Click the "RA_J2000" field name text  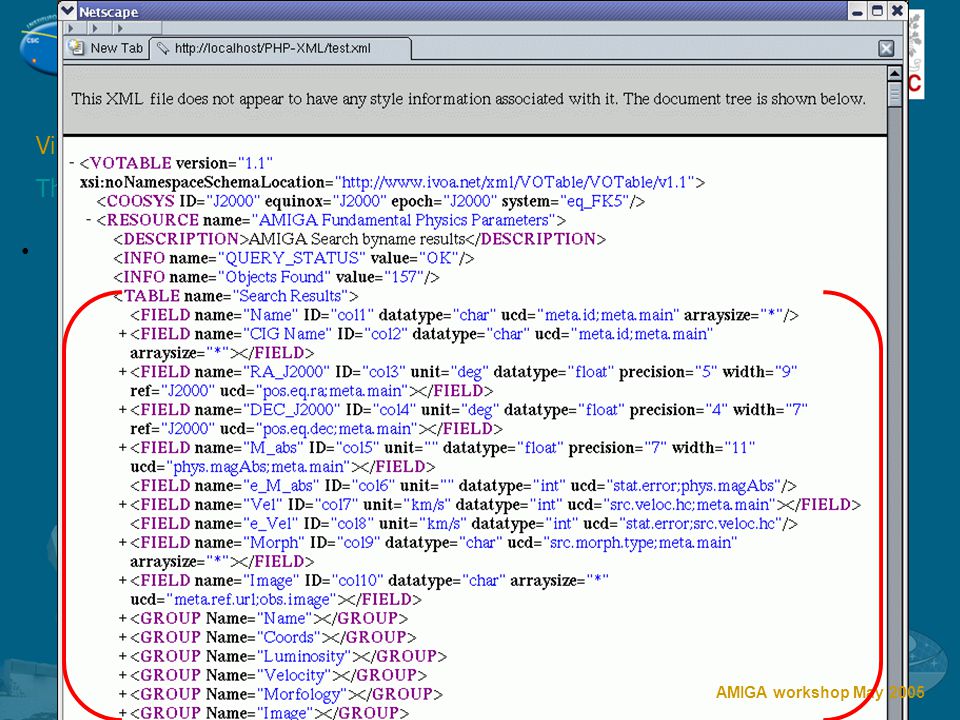(x=287, y=372)
